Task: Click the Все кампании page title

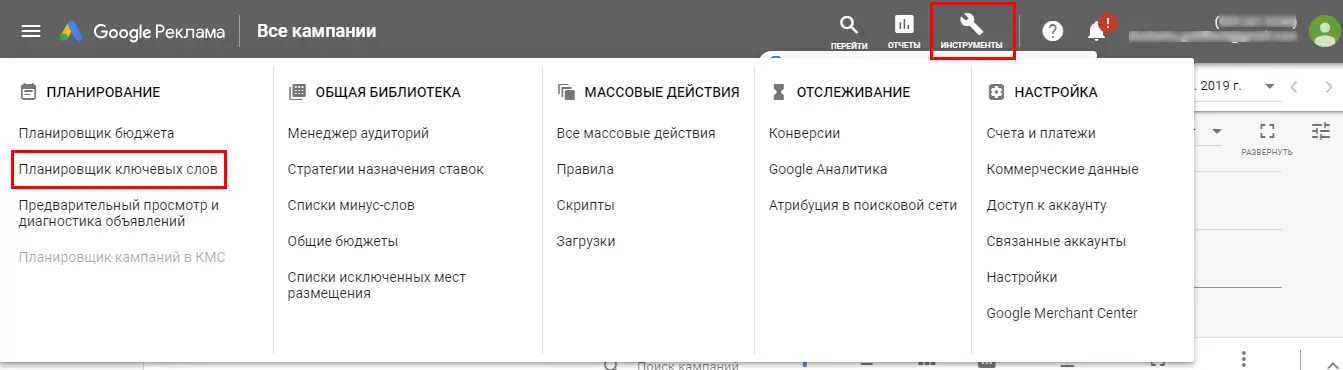Action: pos(317,31)
